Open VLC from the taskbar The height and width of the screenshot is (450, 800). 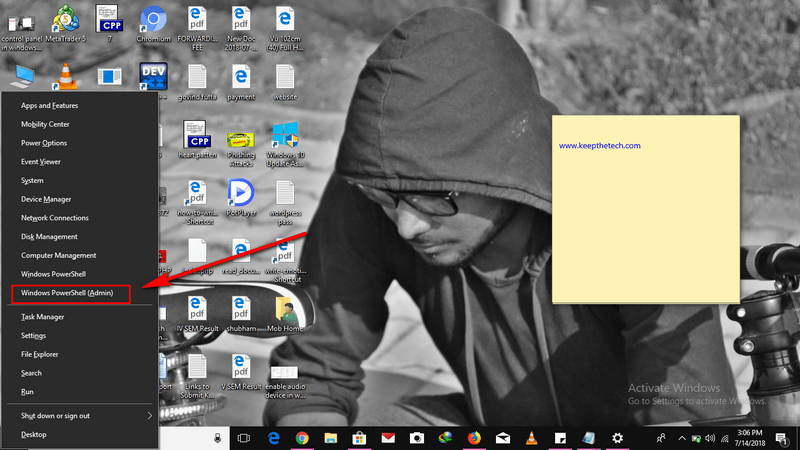tap(531, 438)
